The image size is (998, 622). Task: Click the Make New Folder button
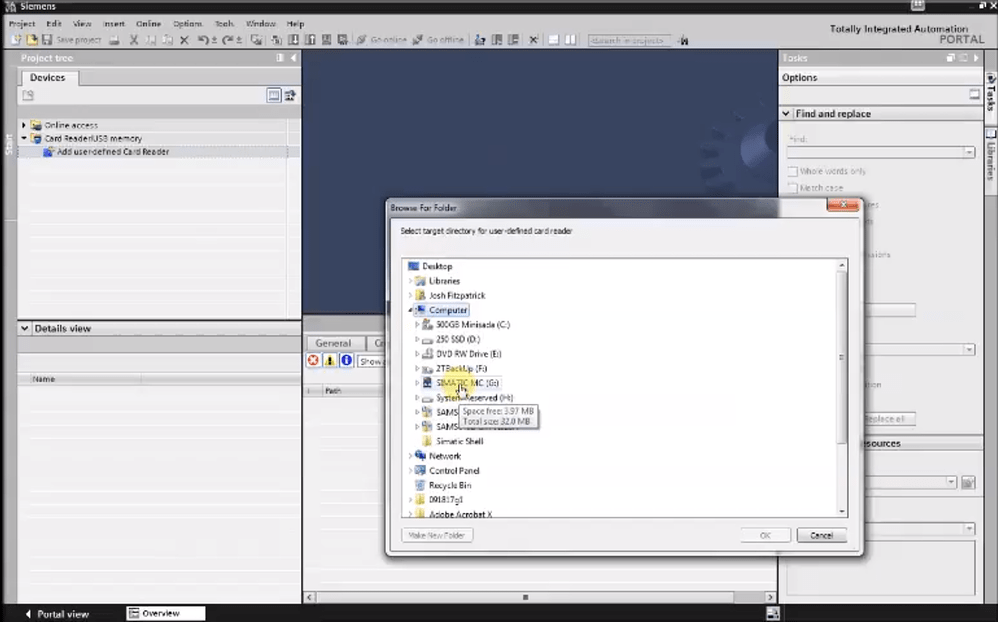[x=436, y=535]
